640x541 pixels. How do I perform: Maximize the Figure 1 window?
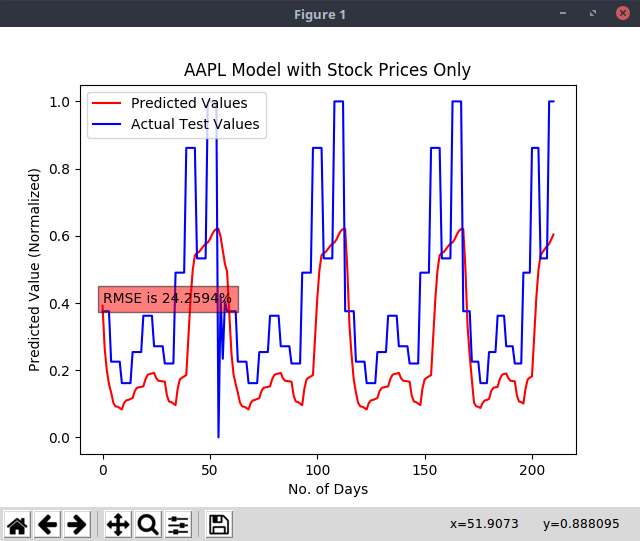593,13
